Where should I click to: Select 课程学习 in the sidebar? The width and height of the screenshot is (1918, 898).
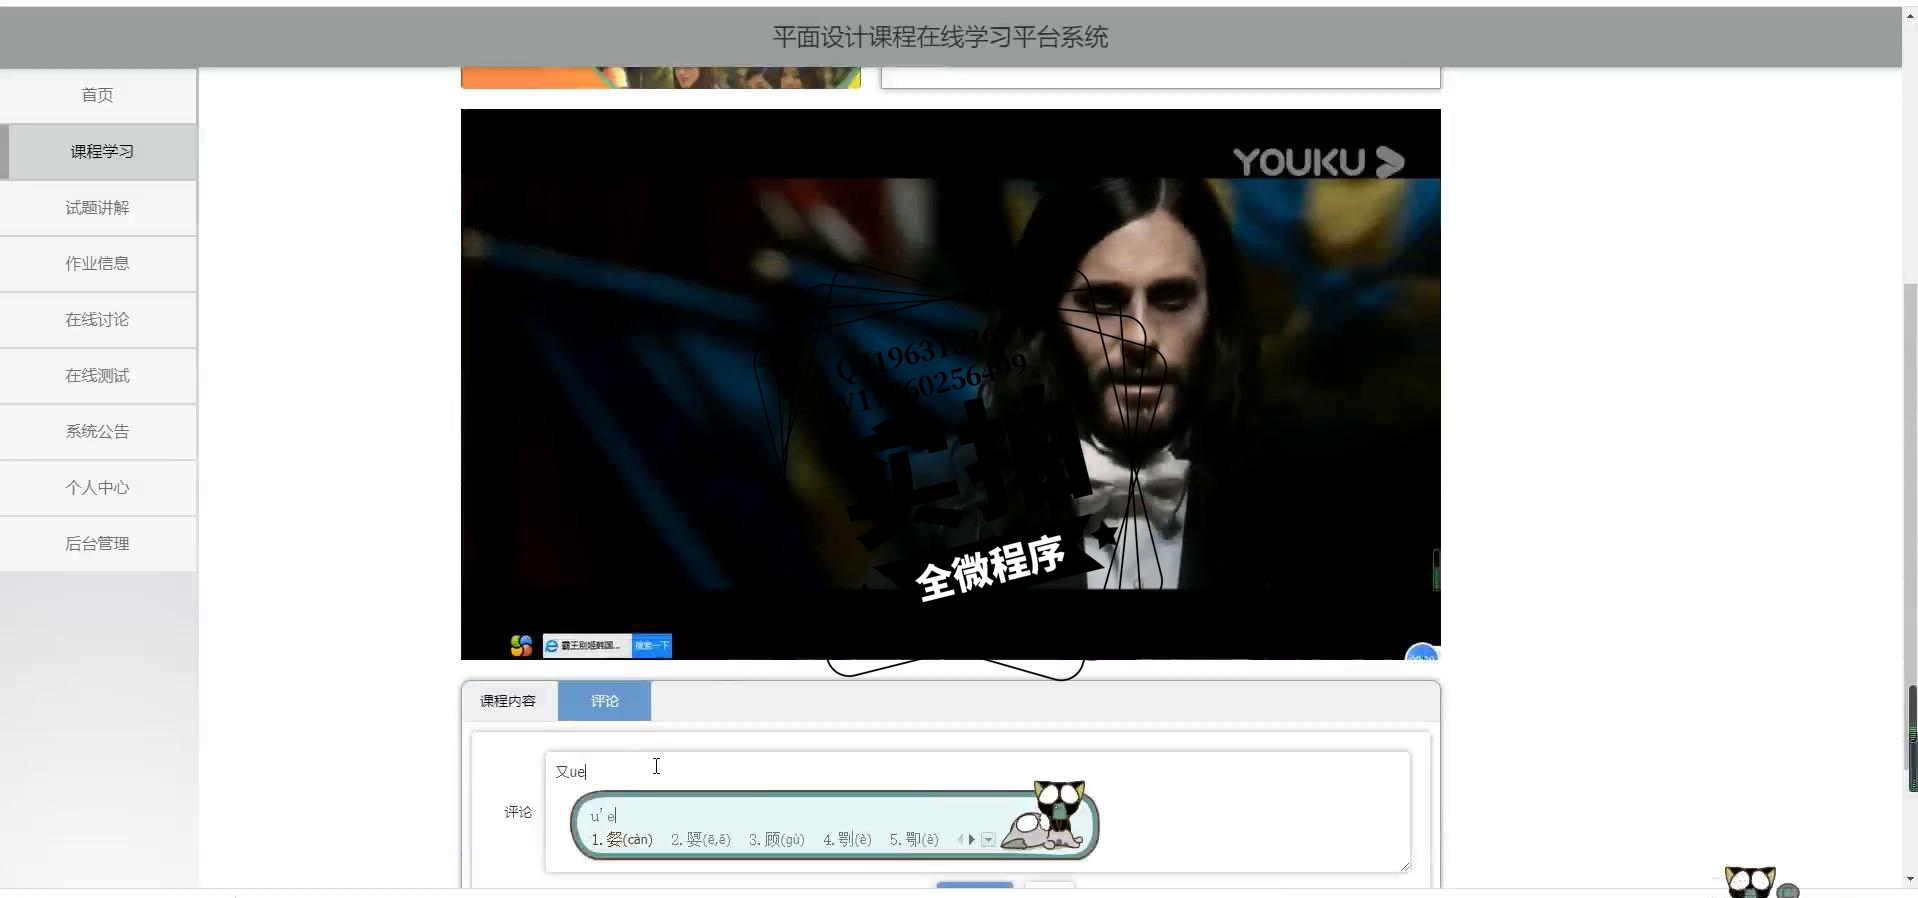(x=98, y=151)
